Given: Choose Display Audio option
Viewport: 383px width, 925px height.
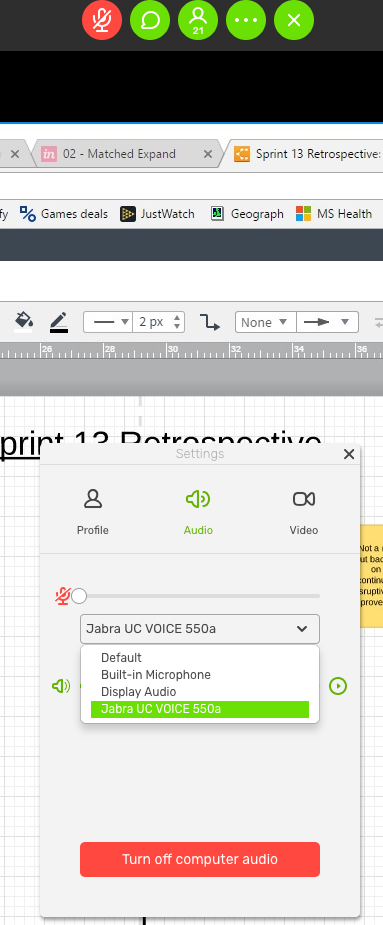Looking at the screenshot, I should click(x=200, y=692).
